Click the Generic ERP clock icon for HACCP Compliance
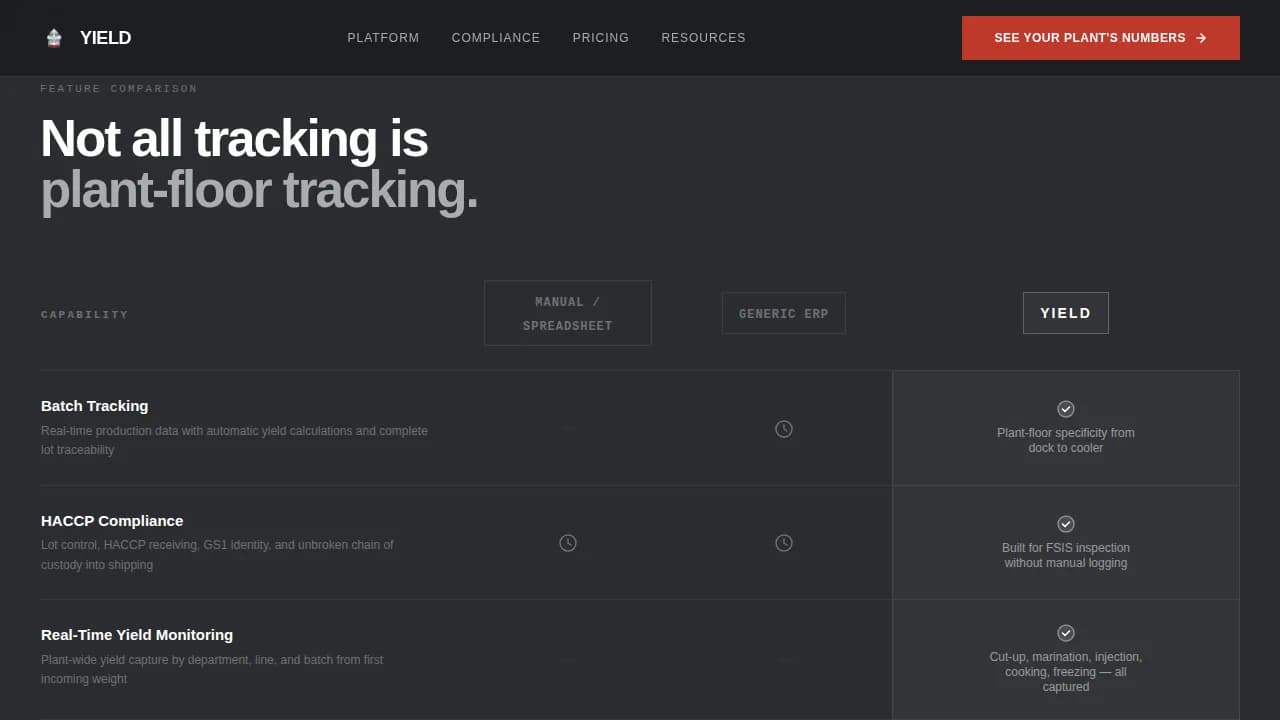The image size is (1280, 720). click(x=784, y=543)
